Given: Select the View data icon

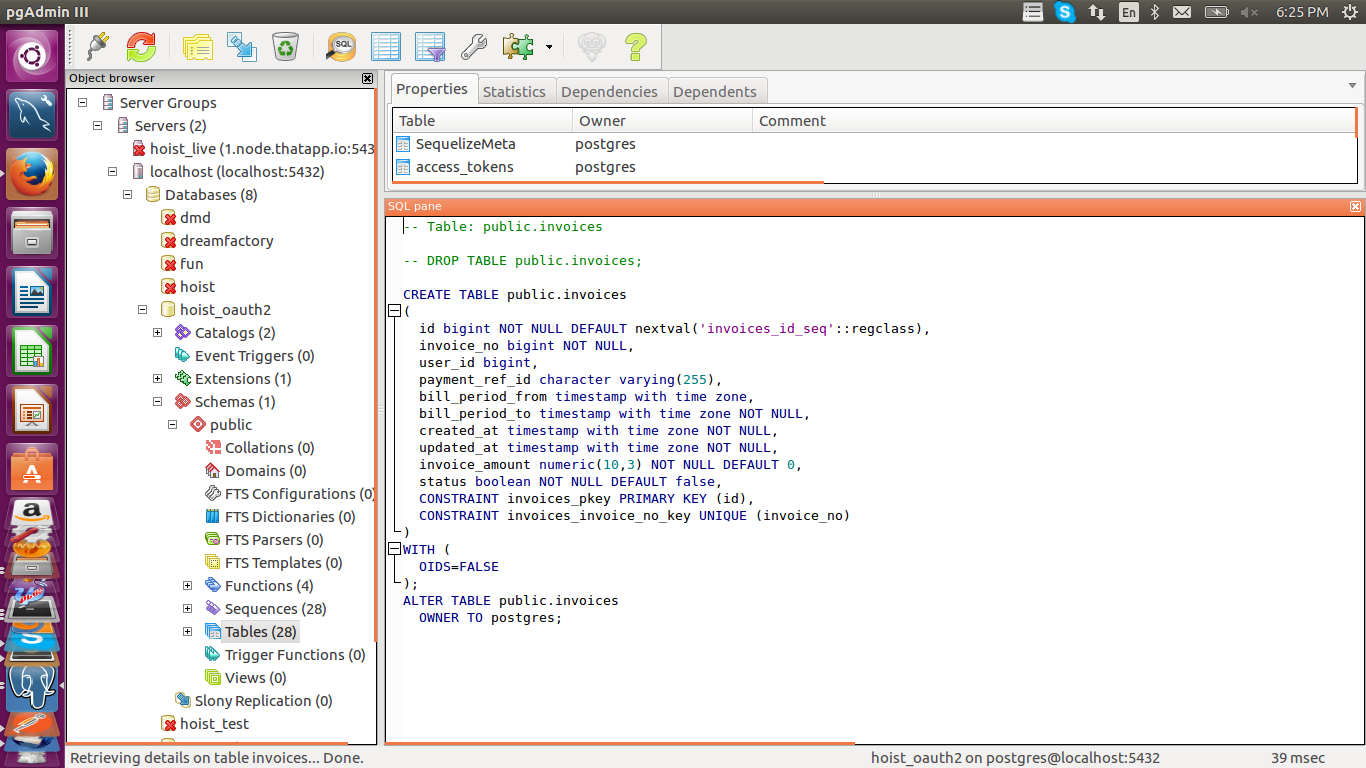Looking at the screenshot, I should point(385,46).
